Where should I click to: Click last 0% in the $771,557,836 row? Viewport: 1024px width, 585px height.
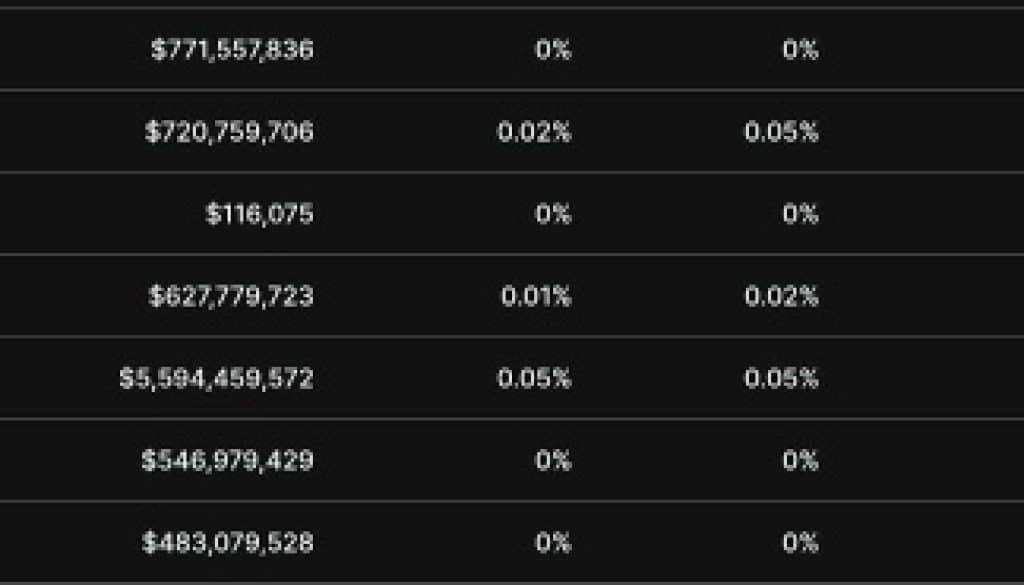800,49
